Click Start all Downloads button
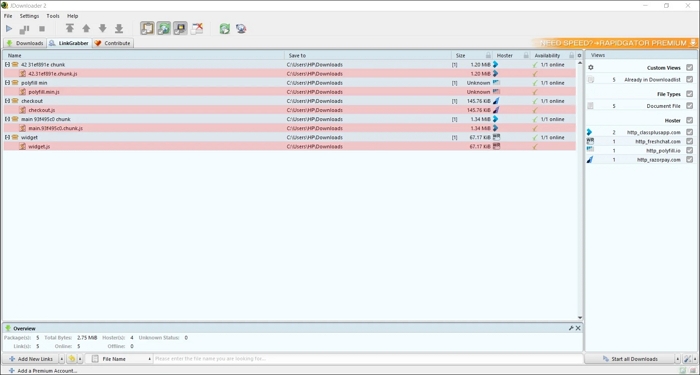The height and width of the screenshot is (375, 700). (629, 359)
